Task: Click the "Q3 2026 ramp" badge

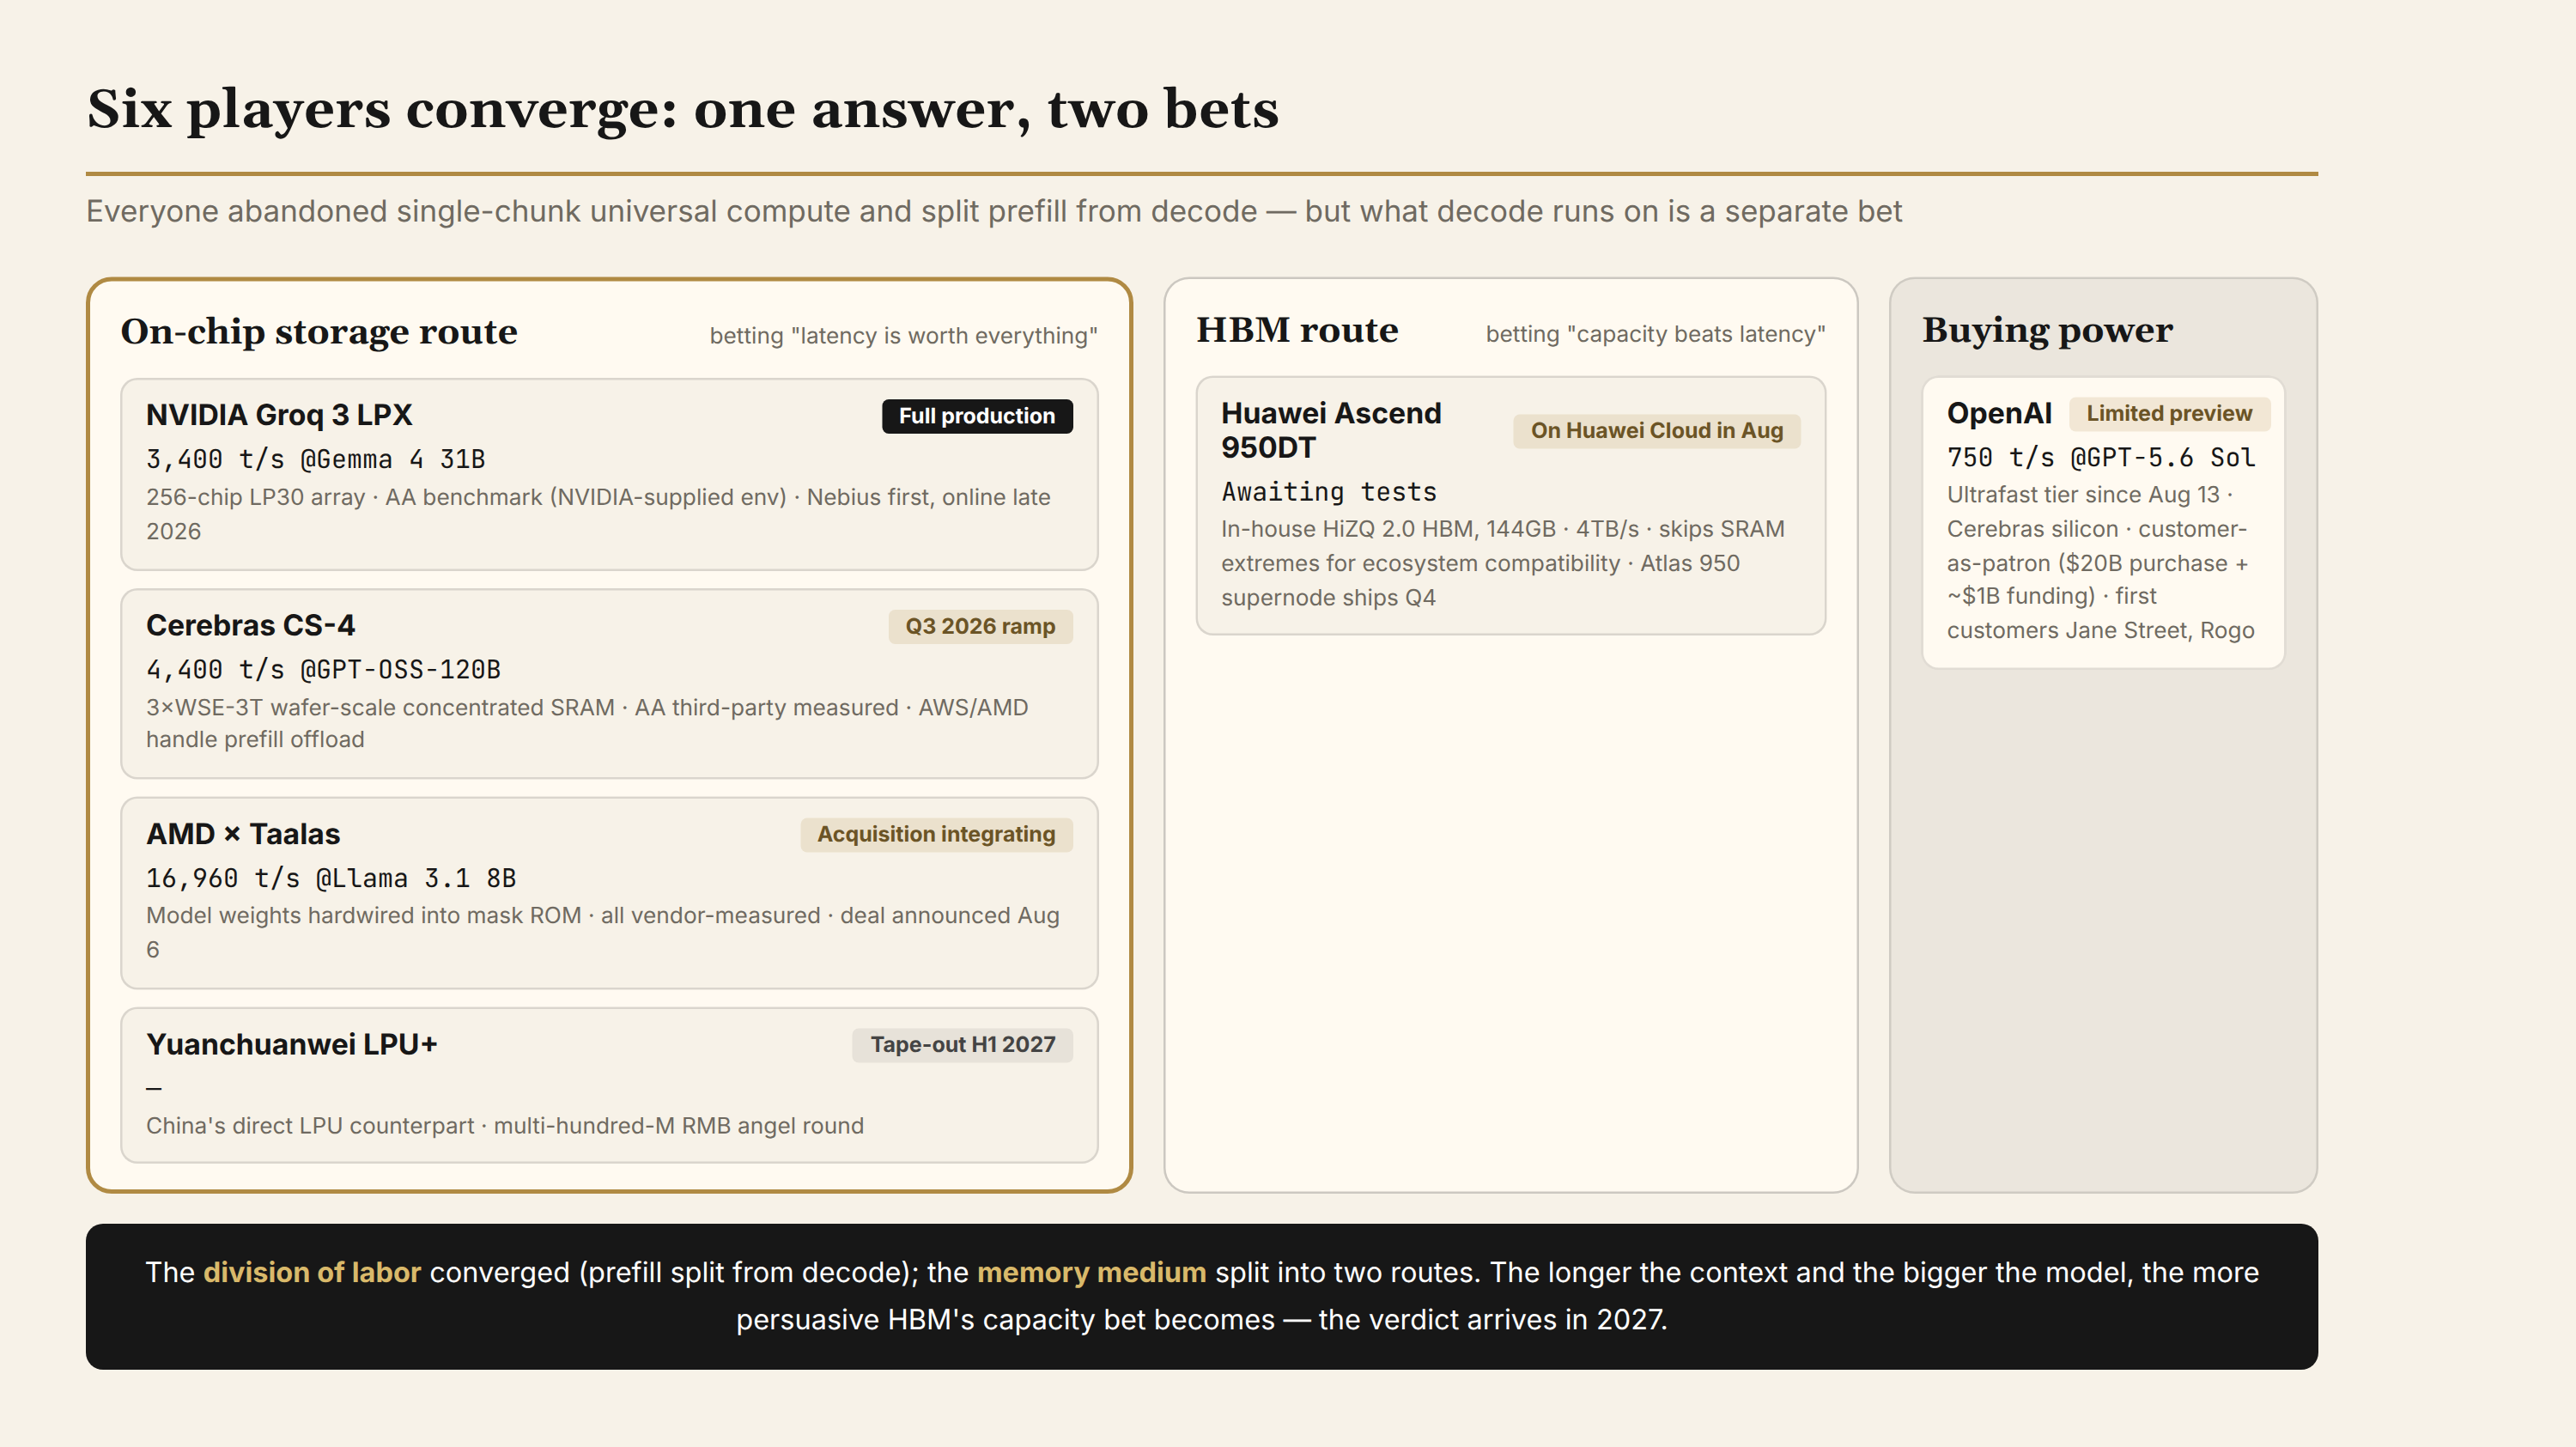Action: tap(980, 626)
